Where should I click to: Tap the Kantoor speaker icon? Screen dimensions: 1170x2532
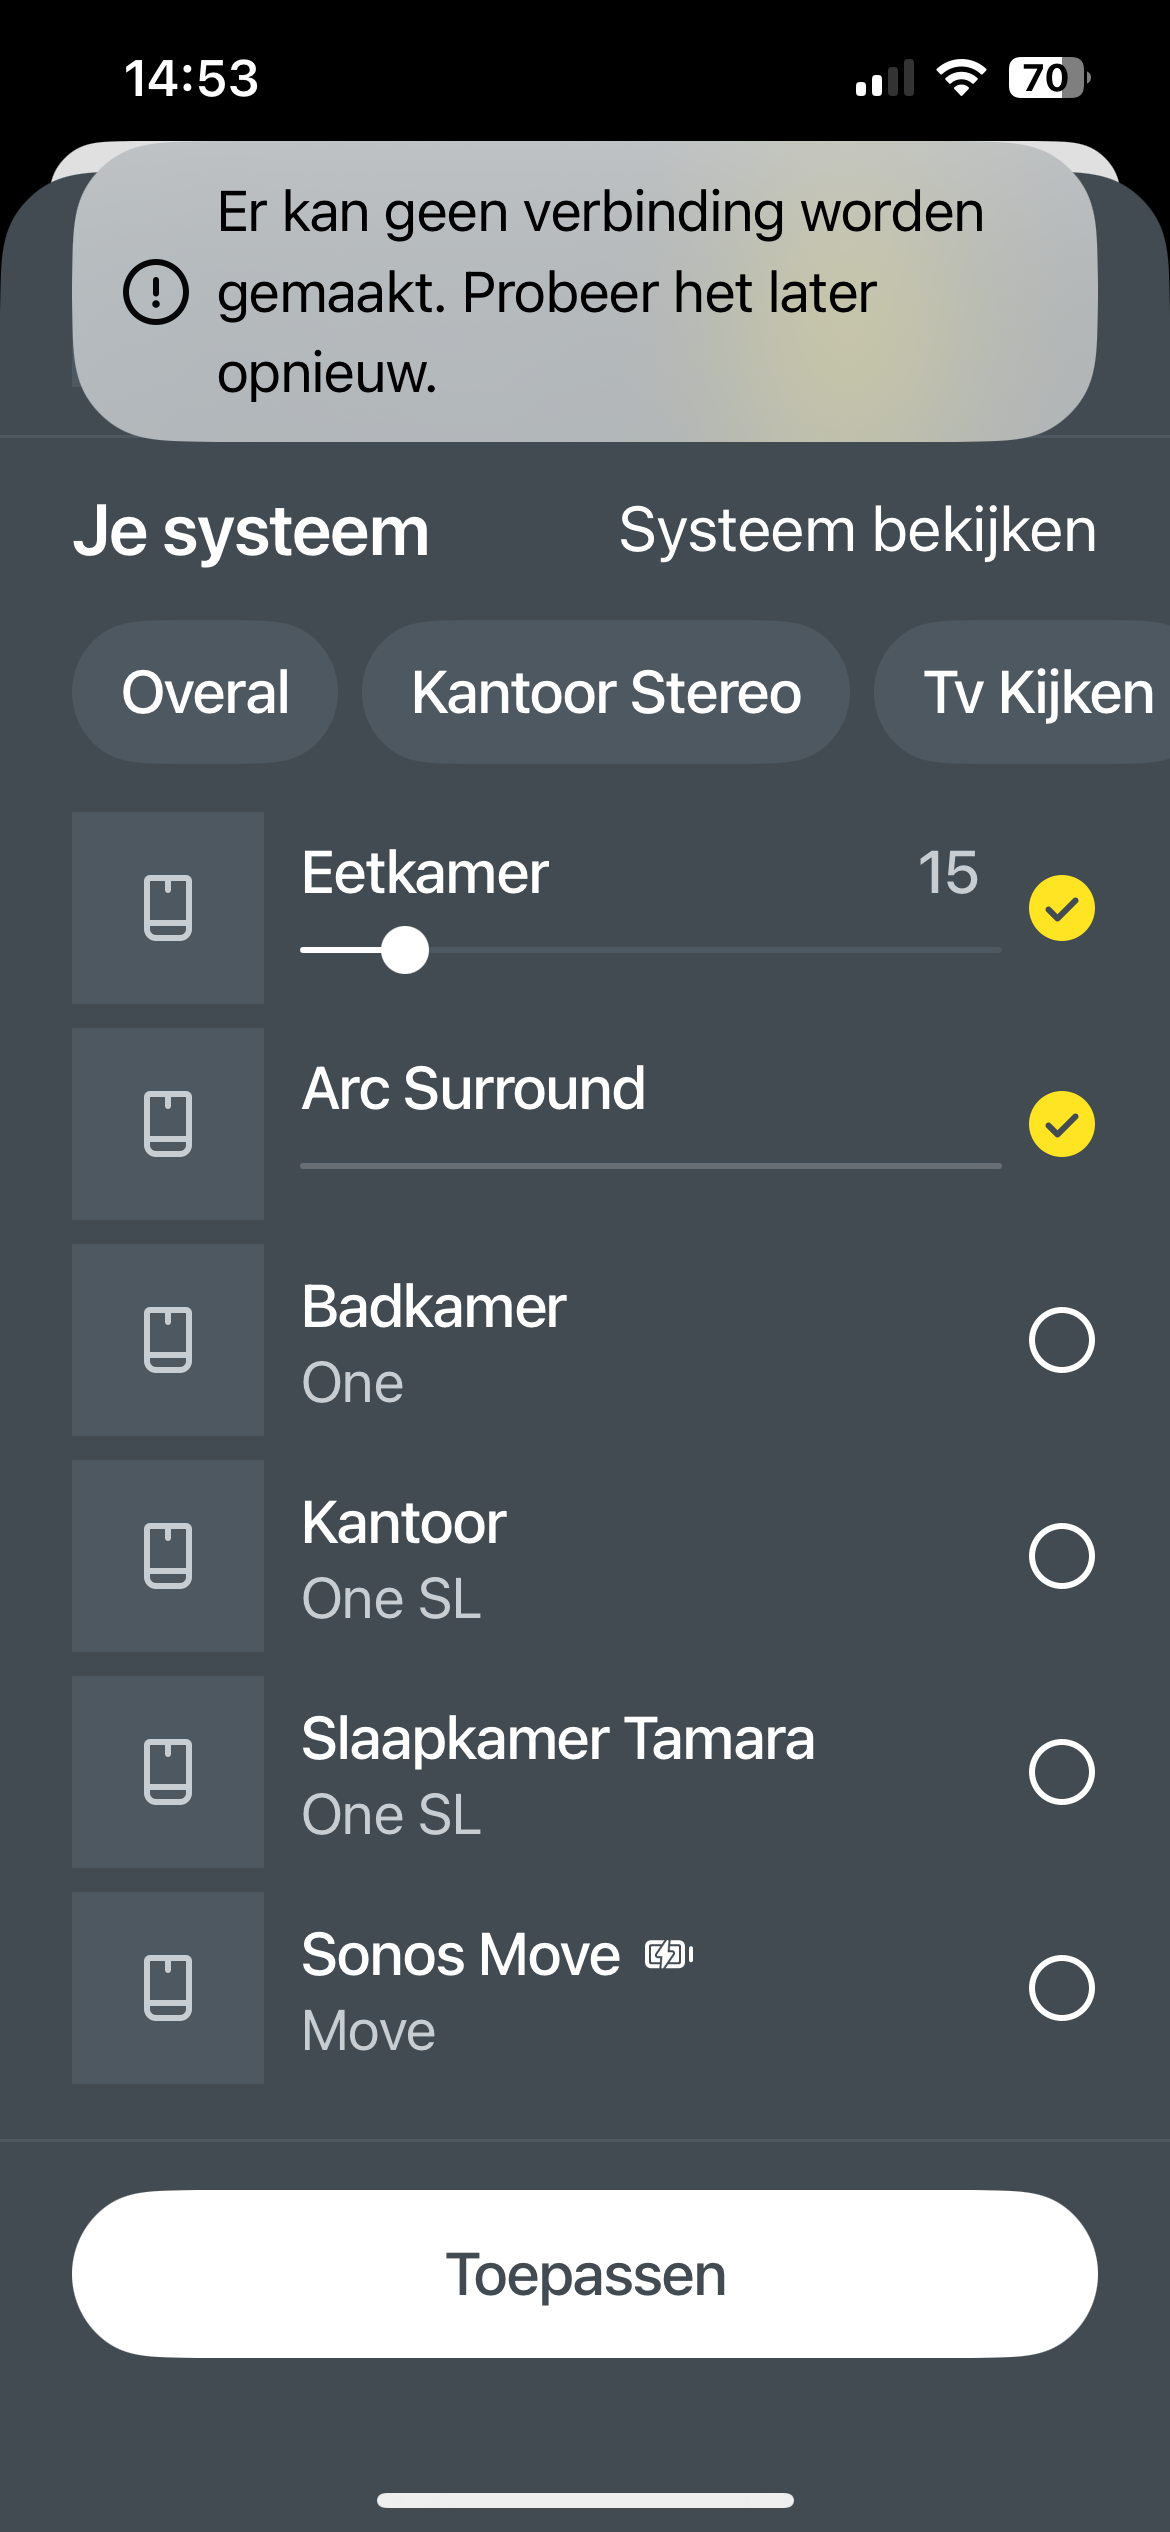[x=168, y=1556]
